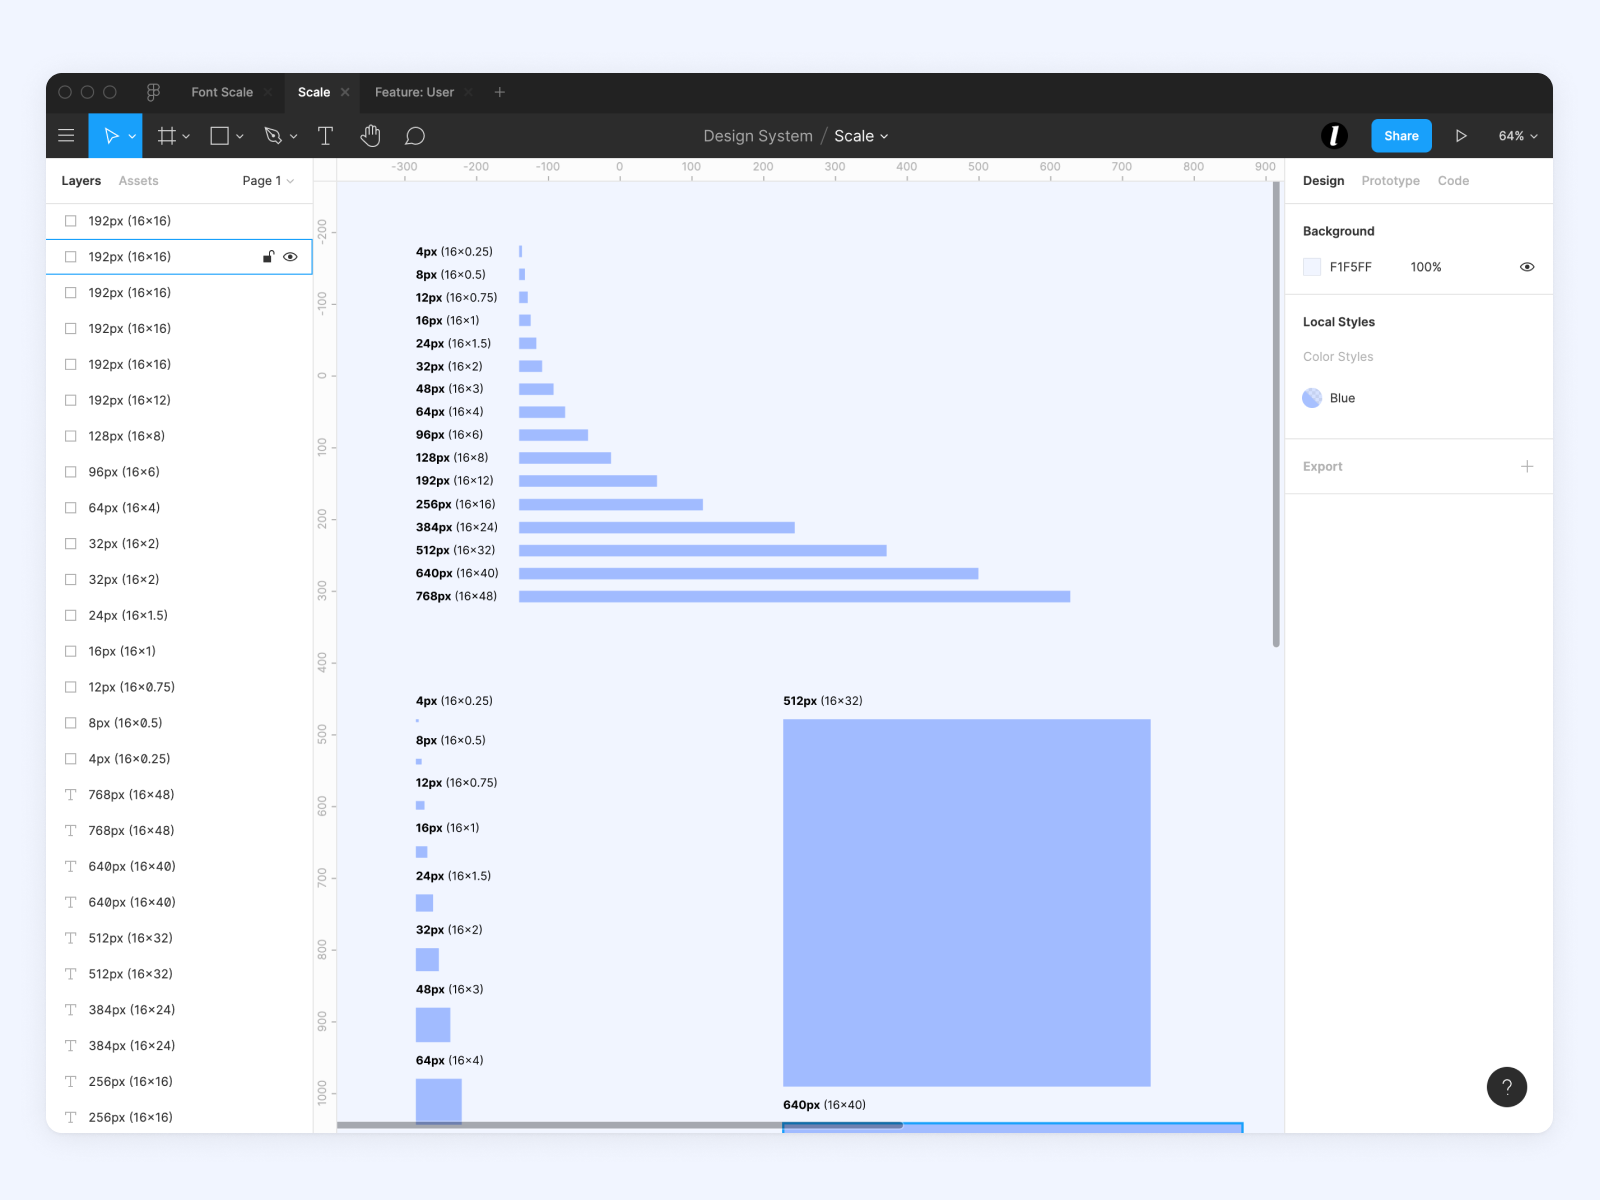Screen dimensions: 1600x1200
Task: Activate the Hand tool
Action: (x=370, y=136)
